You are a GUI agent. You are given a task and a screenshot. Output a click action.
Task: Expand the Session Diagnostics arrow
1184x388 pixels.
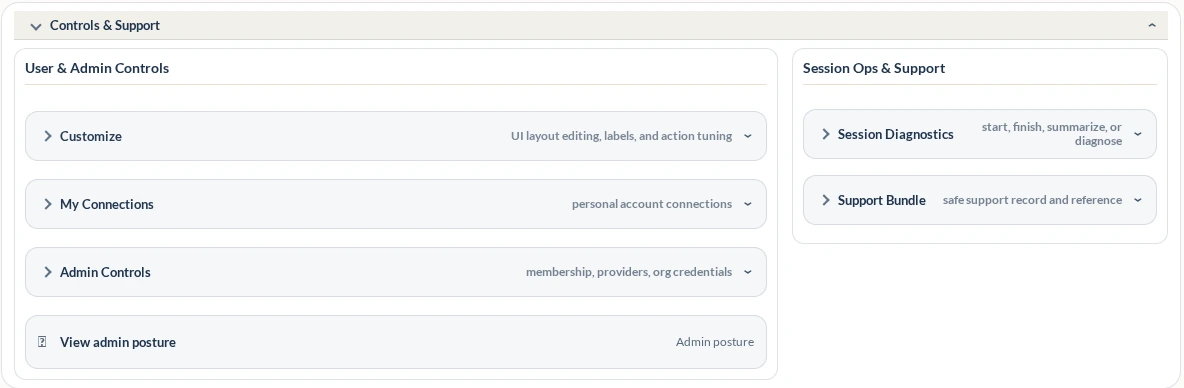click(825, 134)
